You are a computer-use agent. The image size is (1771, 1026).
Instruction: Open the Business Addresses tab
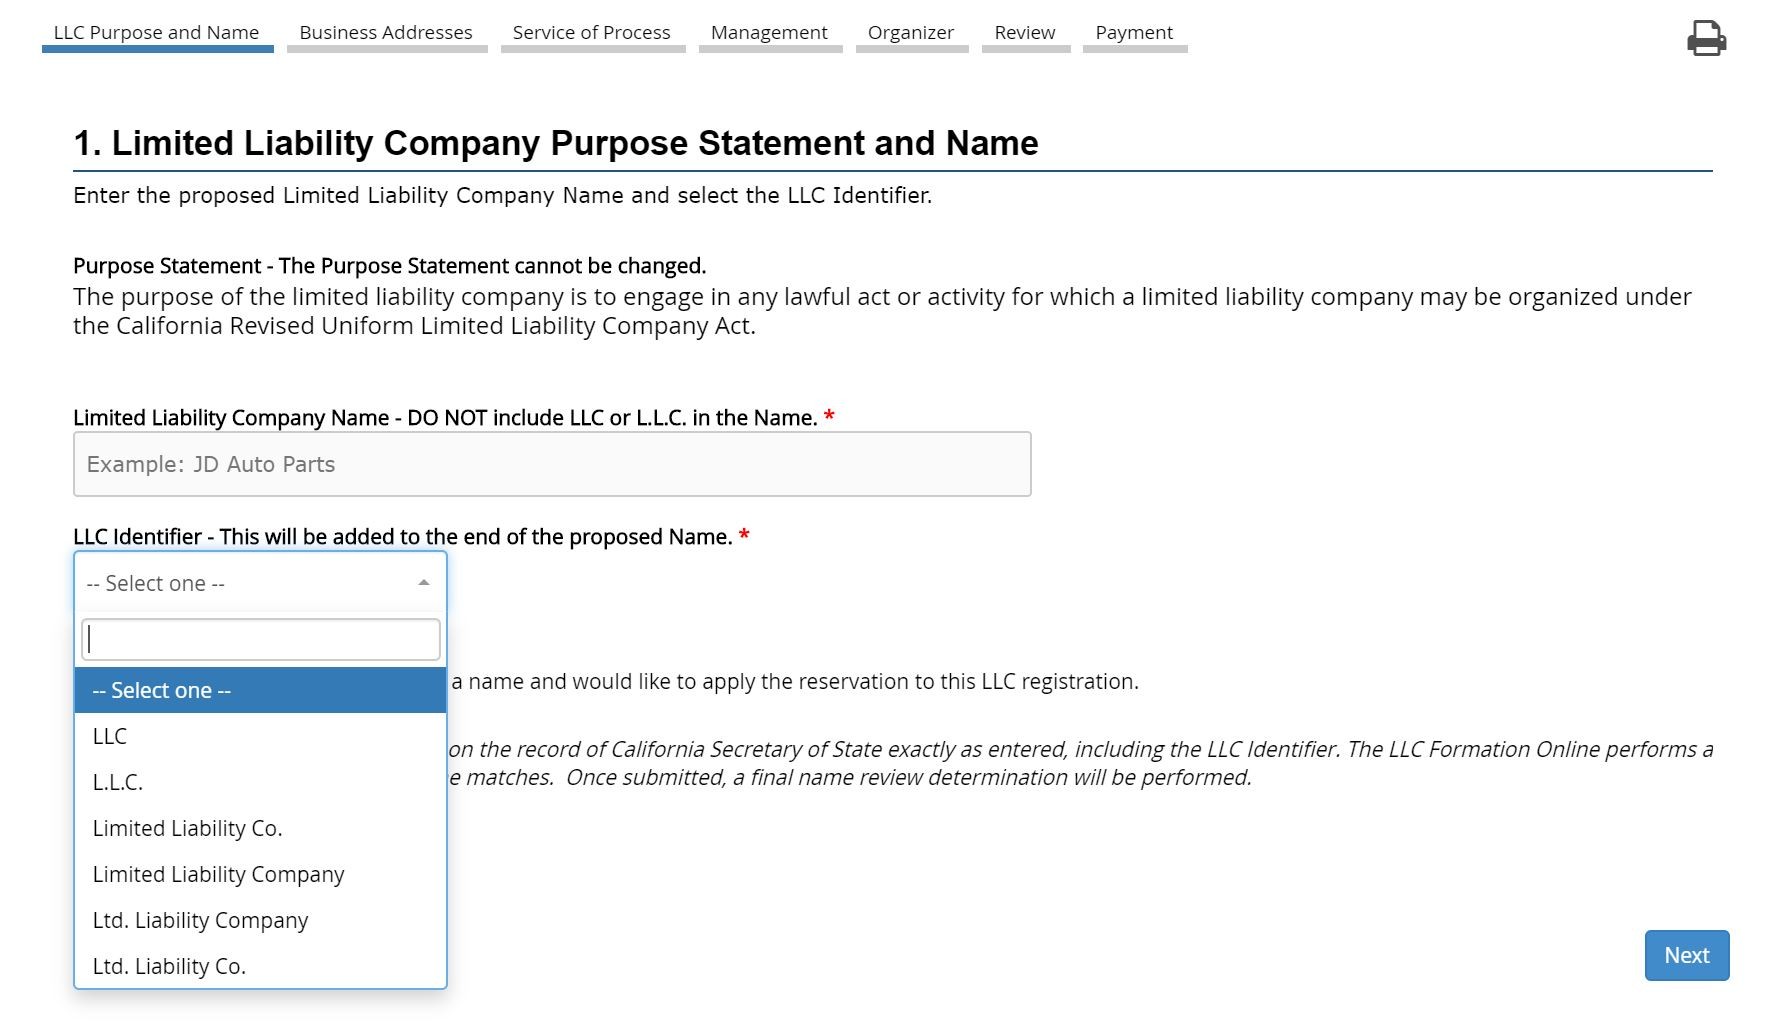click(386, 33)
